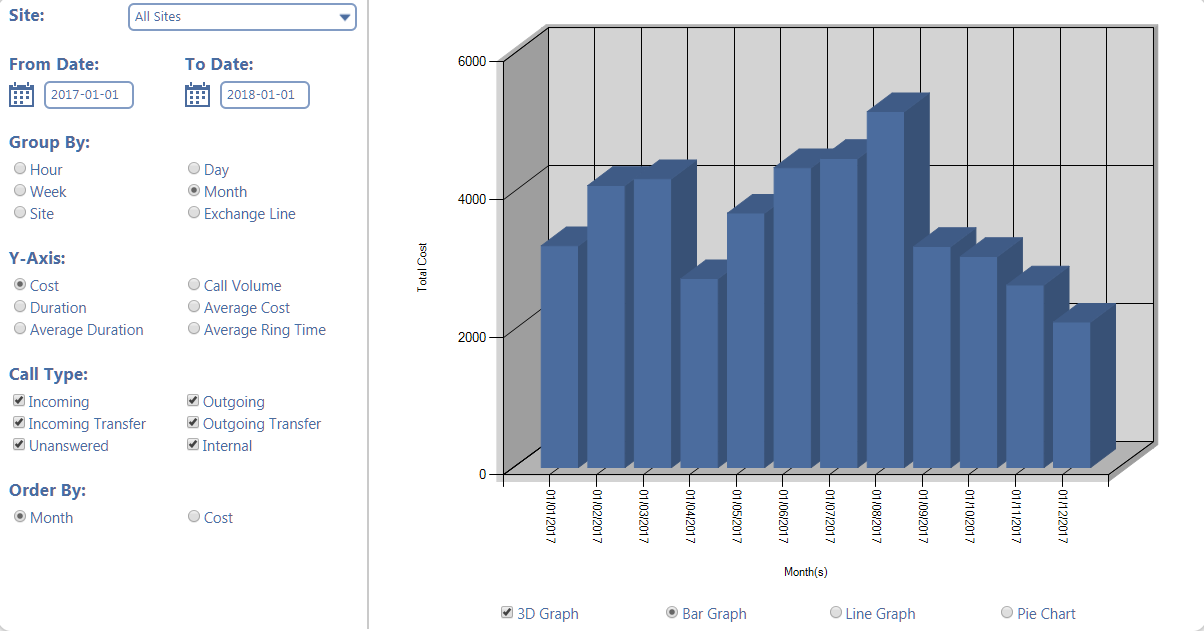This screenshot has height=631, width=1204.
Task: Disable the Unanswered call type
Action: click(19, 445)
